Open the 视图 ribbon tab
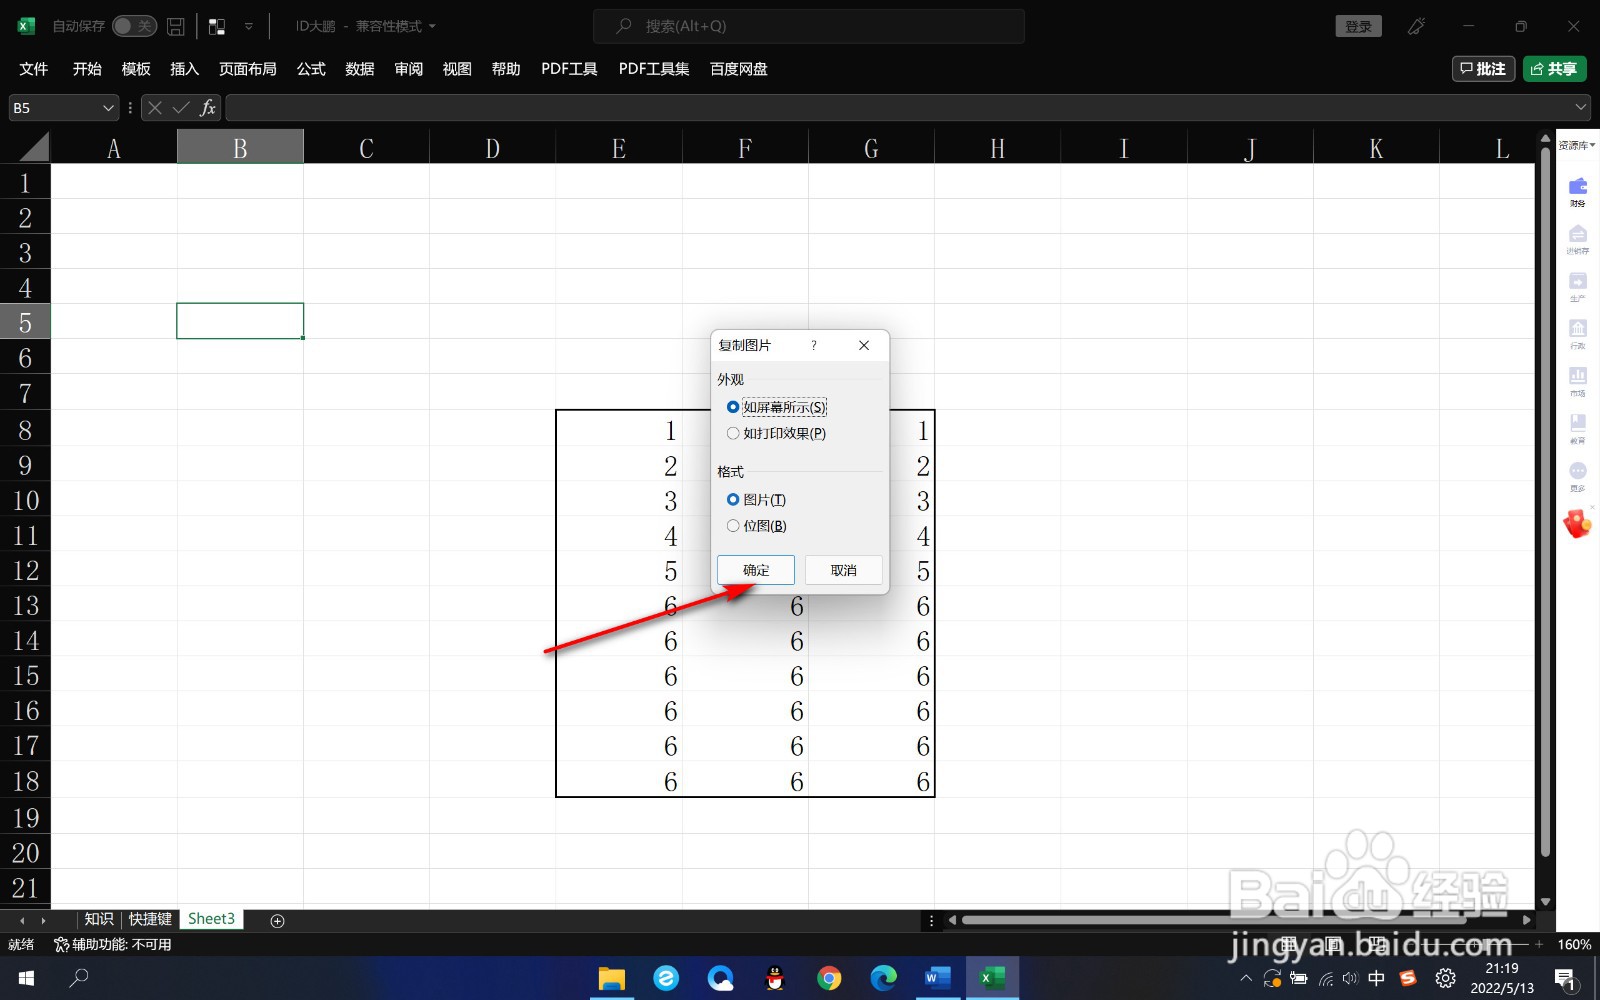The image size is (1600, 1000). pos(457,69)
